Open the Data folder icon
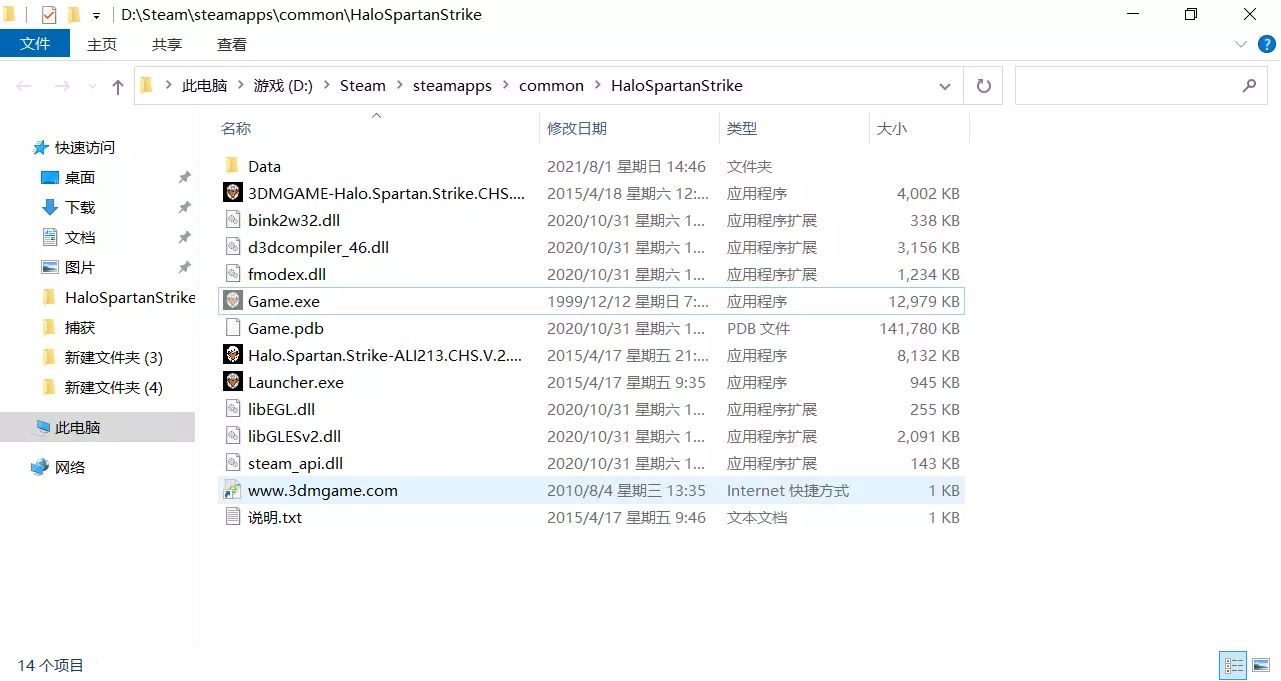The image size is (1281, 681). click(x=232, y=166)
